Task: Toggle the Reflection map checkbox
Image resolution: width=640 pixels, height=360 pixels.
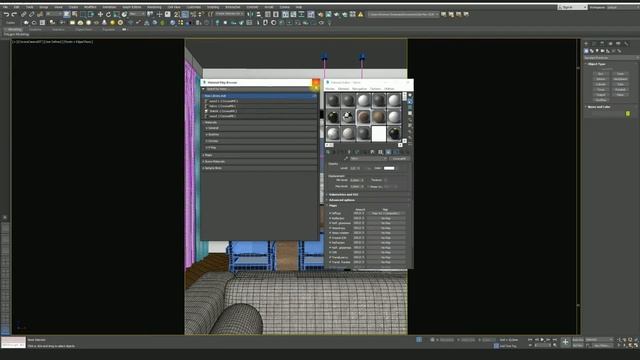Action: (330, 218)
